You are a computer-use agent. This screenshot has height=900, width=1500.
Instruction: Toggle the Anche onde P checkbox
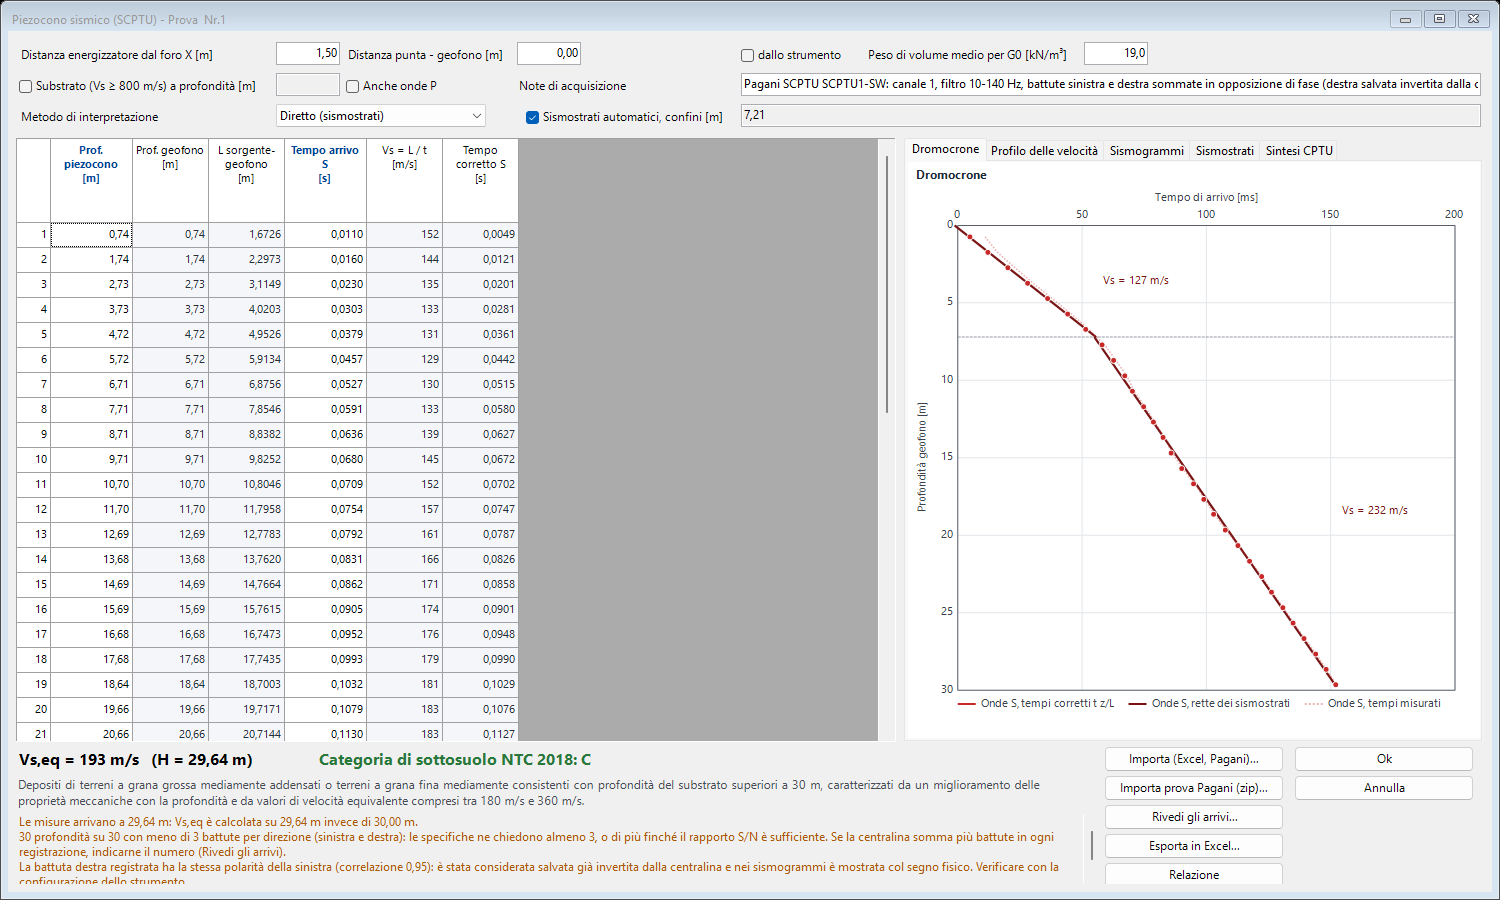(x=353, y=86)
